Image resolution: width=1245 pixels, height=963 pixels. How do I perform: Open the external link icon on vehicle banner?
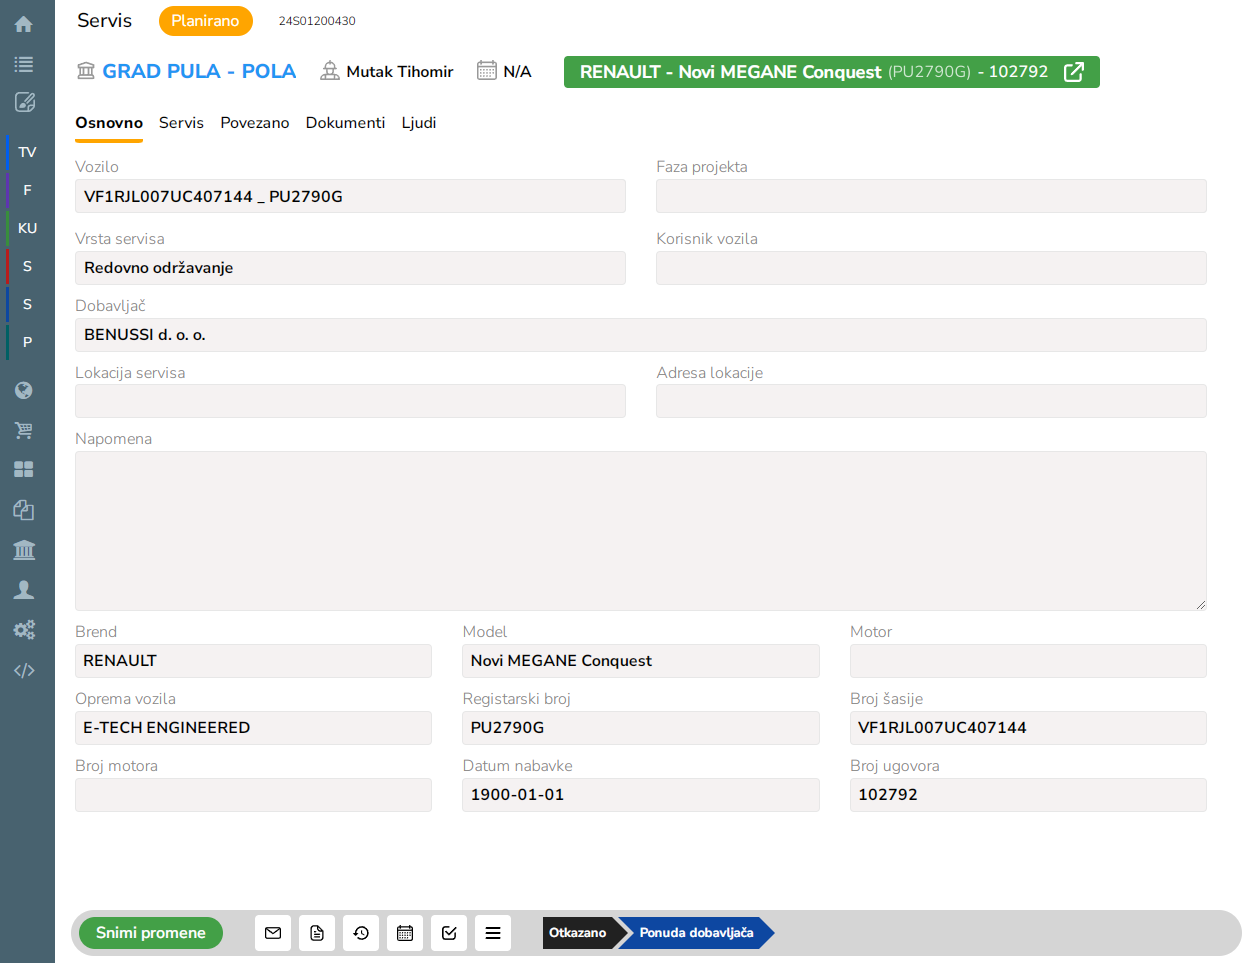pos(1074,72)
